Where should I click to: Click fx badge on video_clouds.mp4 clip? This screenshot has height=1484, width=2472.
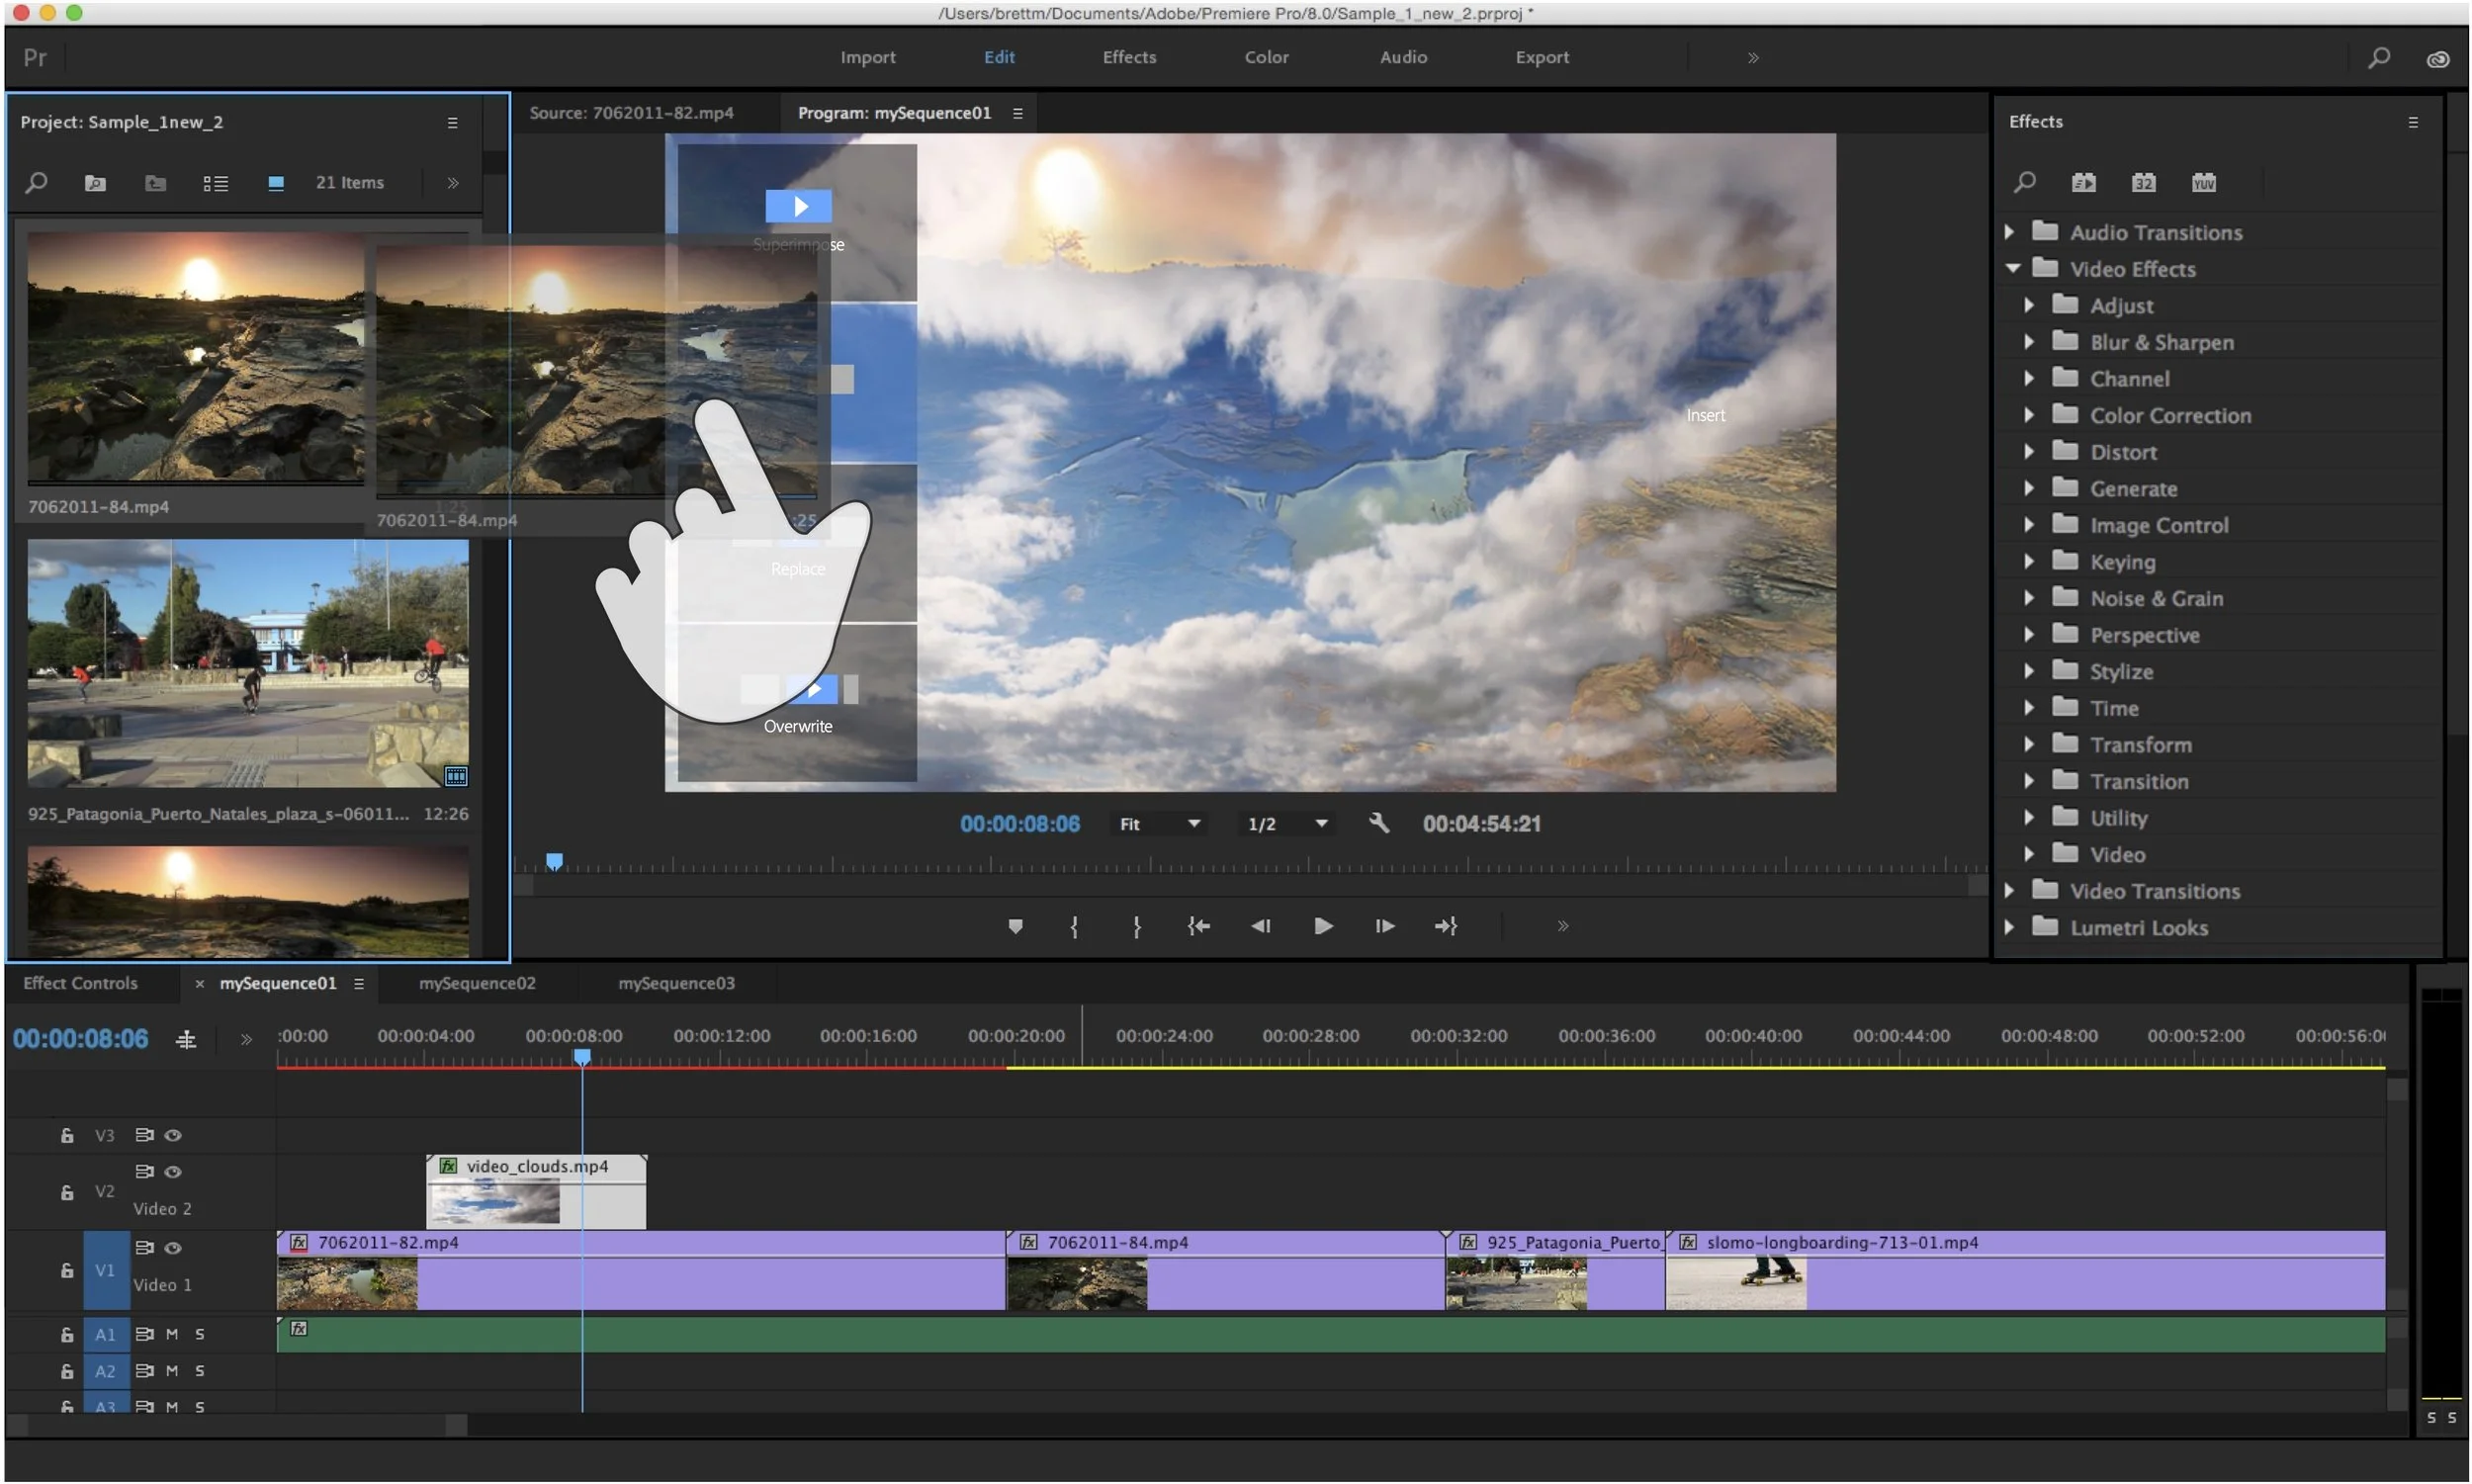pos(448,1165)
